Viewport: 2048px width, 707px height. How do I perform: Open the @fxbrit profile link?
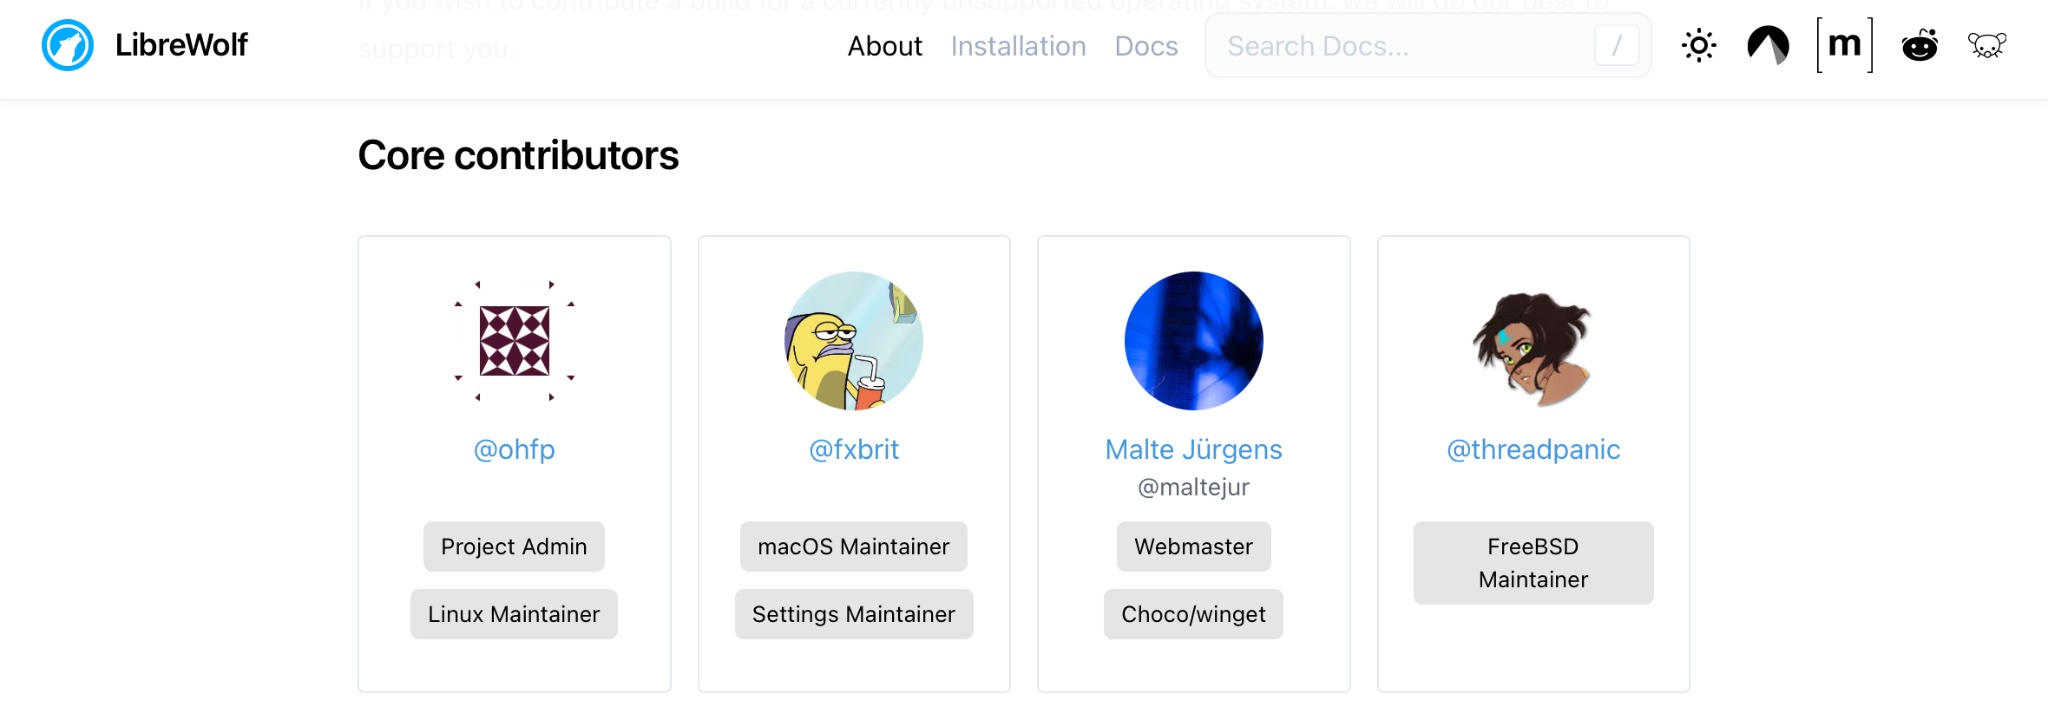(854, 450)
